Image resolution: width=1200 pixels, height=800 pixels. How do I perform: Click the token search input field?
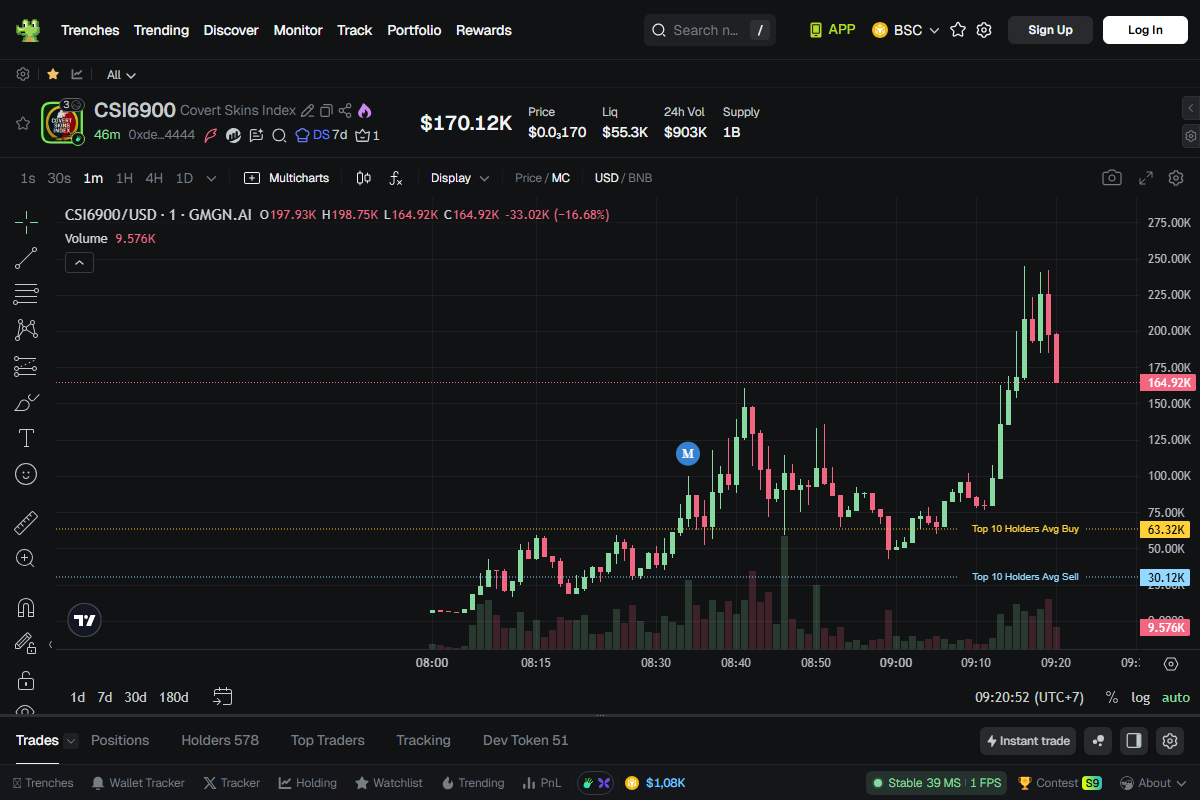click(708, 30)
